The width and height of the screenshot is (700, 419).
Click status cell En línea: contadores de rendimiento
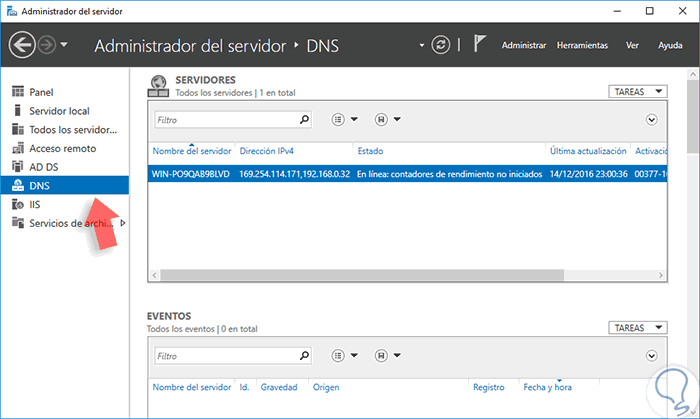coord(449,174)
